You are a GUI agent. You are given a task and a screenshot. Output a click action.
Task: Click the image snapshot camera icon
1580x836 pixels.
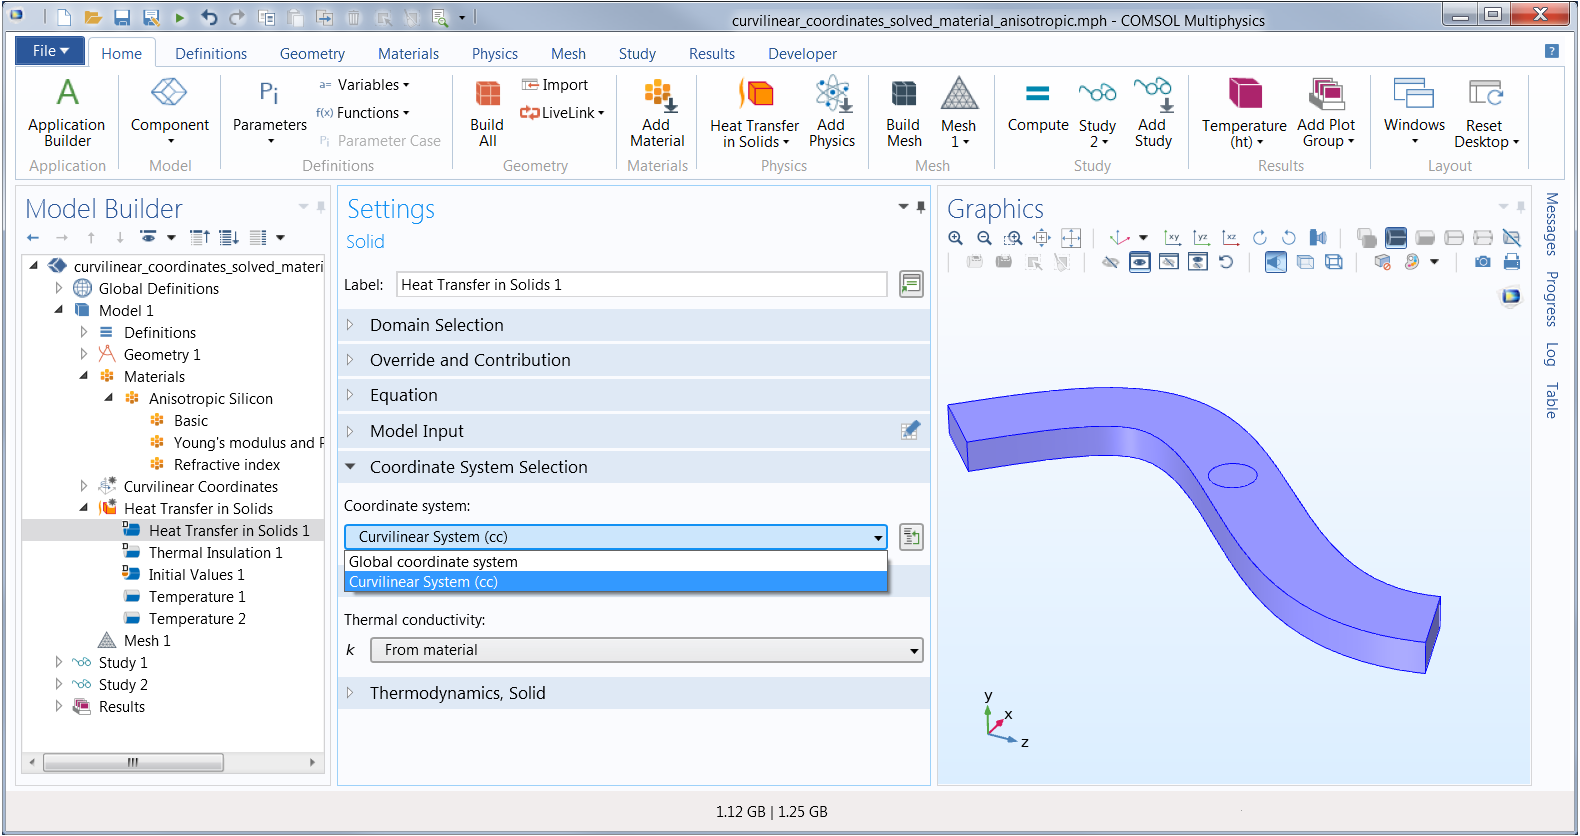(1483, 262)
